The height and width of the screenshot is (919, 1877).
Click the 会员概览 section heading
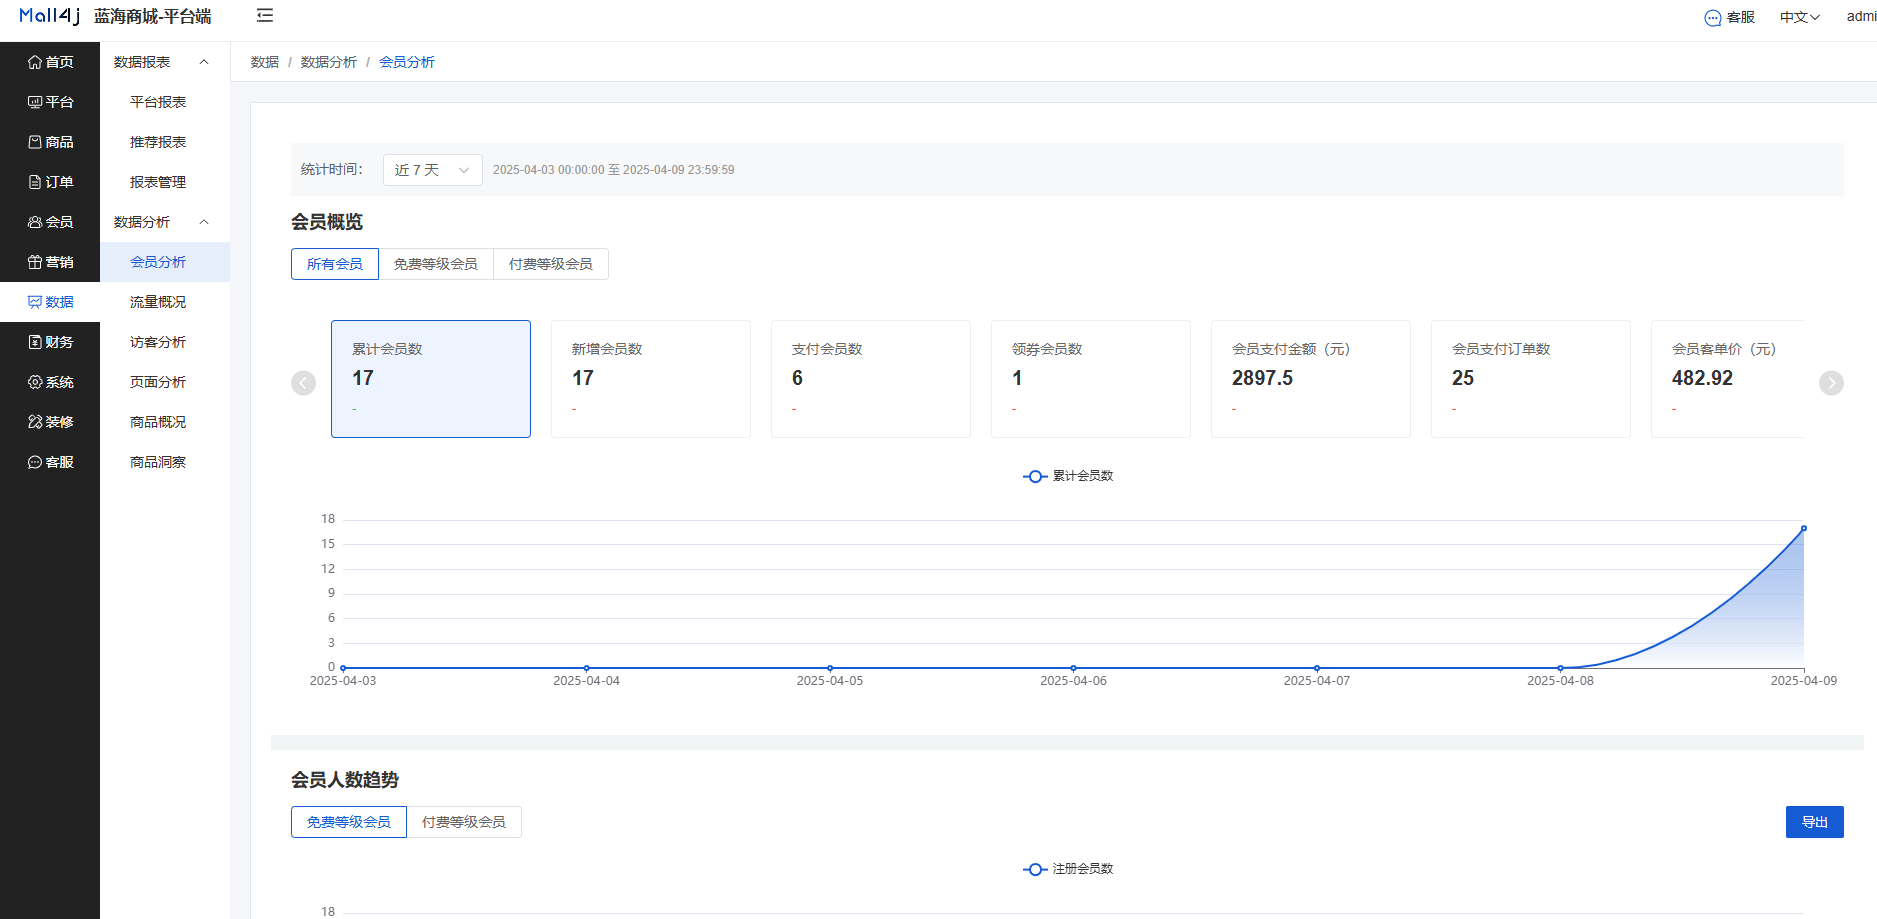point(327,222)
